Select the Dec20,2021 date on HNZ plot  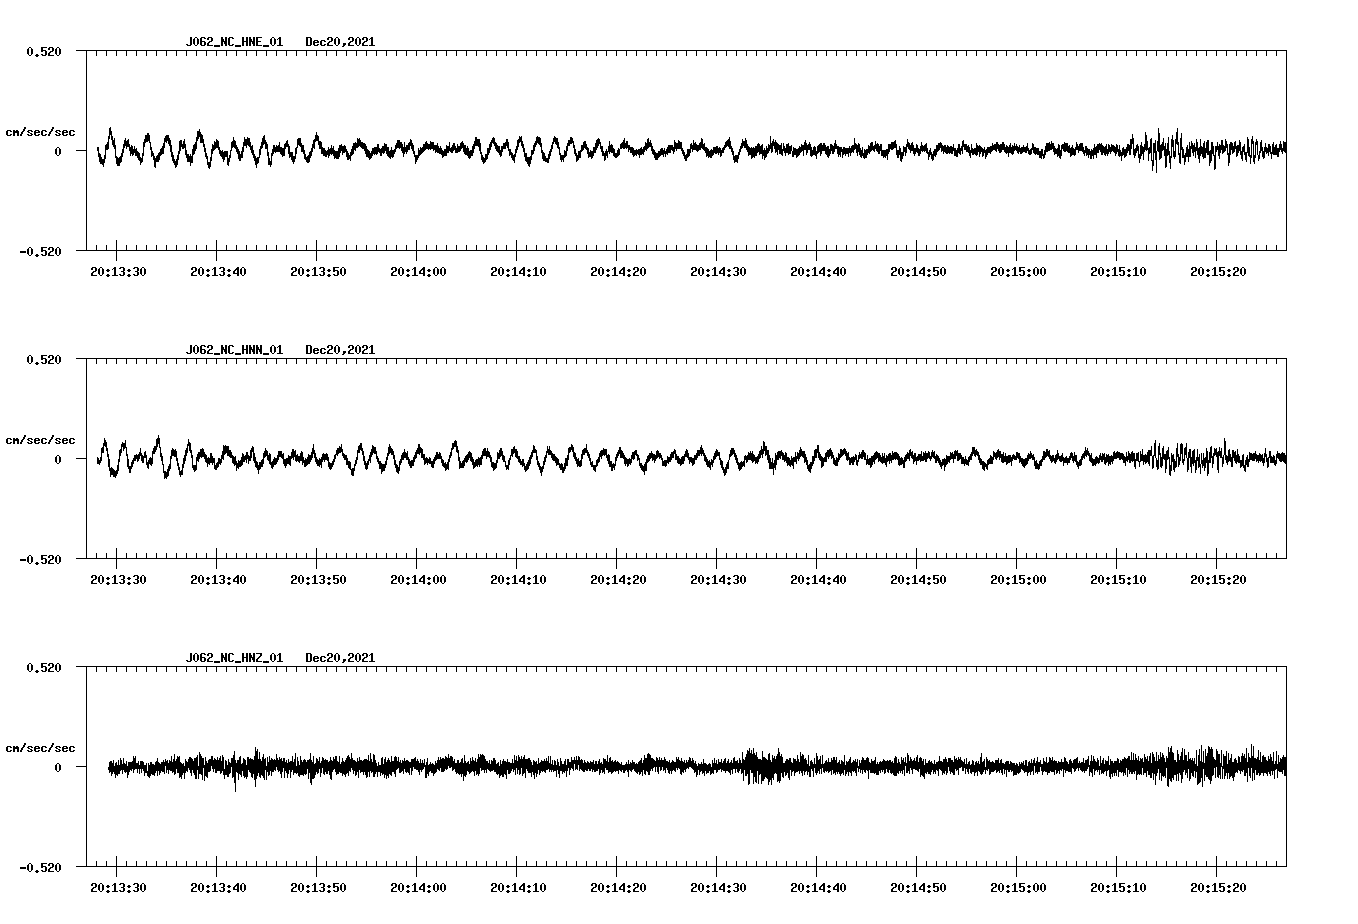point(340,658)
